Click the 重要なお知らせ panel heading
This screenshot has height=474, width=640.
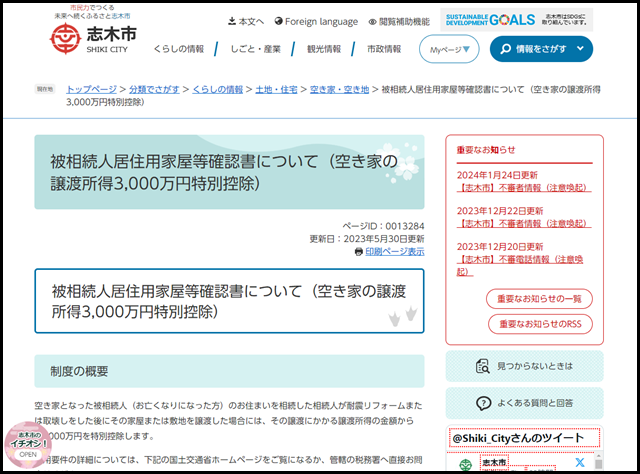pos(486,150)
